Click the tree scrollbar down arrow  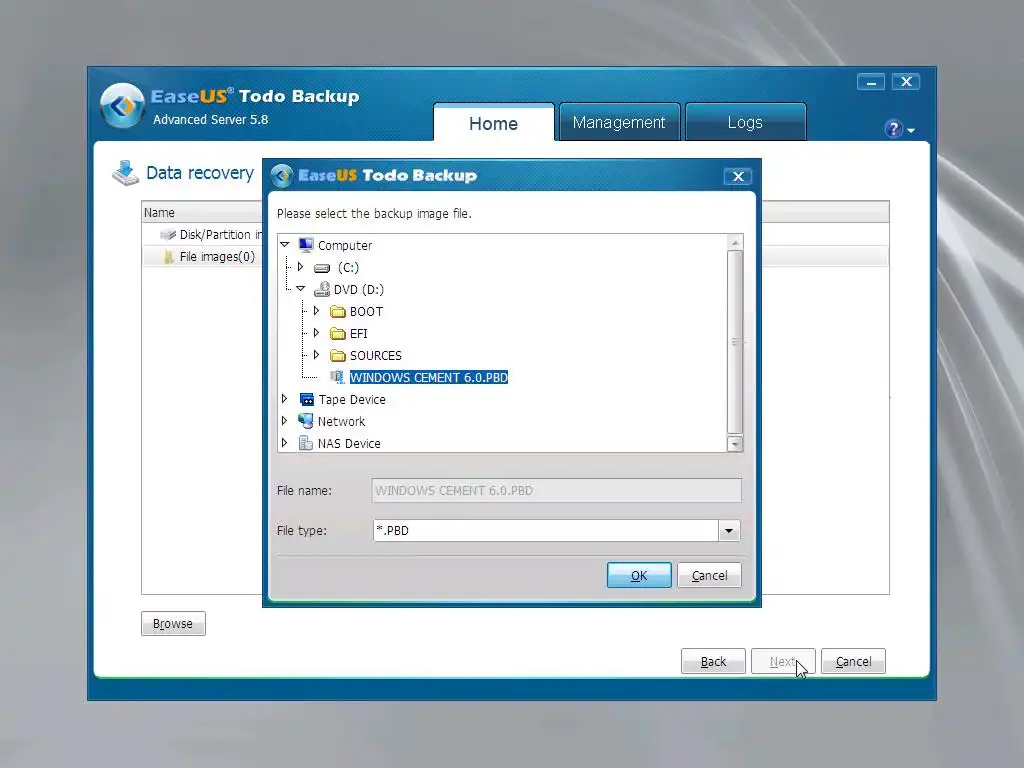[x=735, y=443]
